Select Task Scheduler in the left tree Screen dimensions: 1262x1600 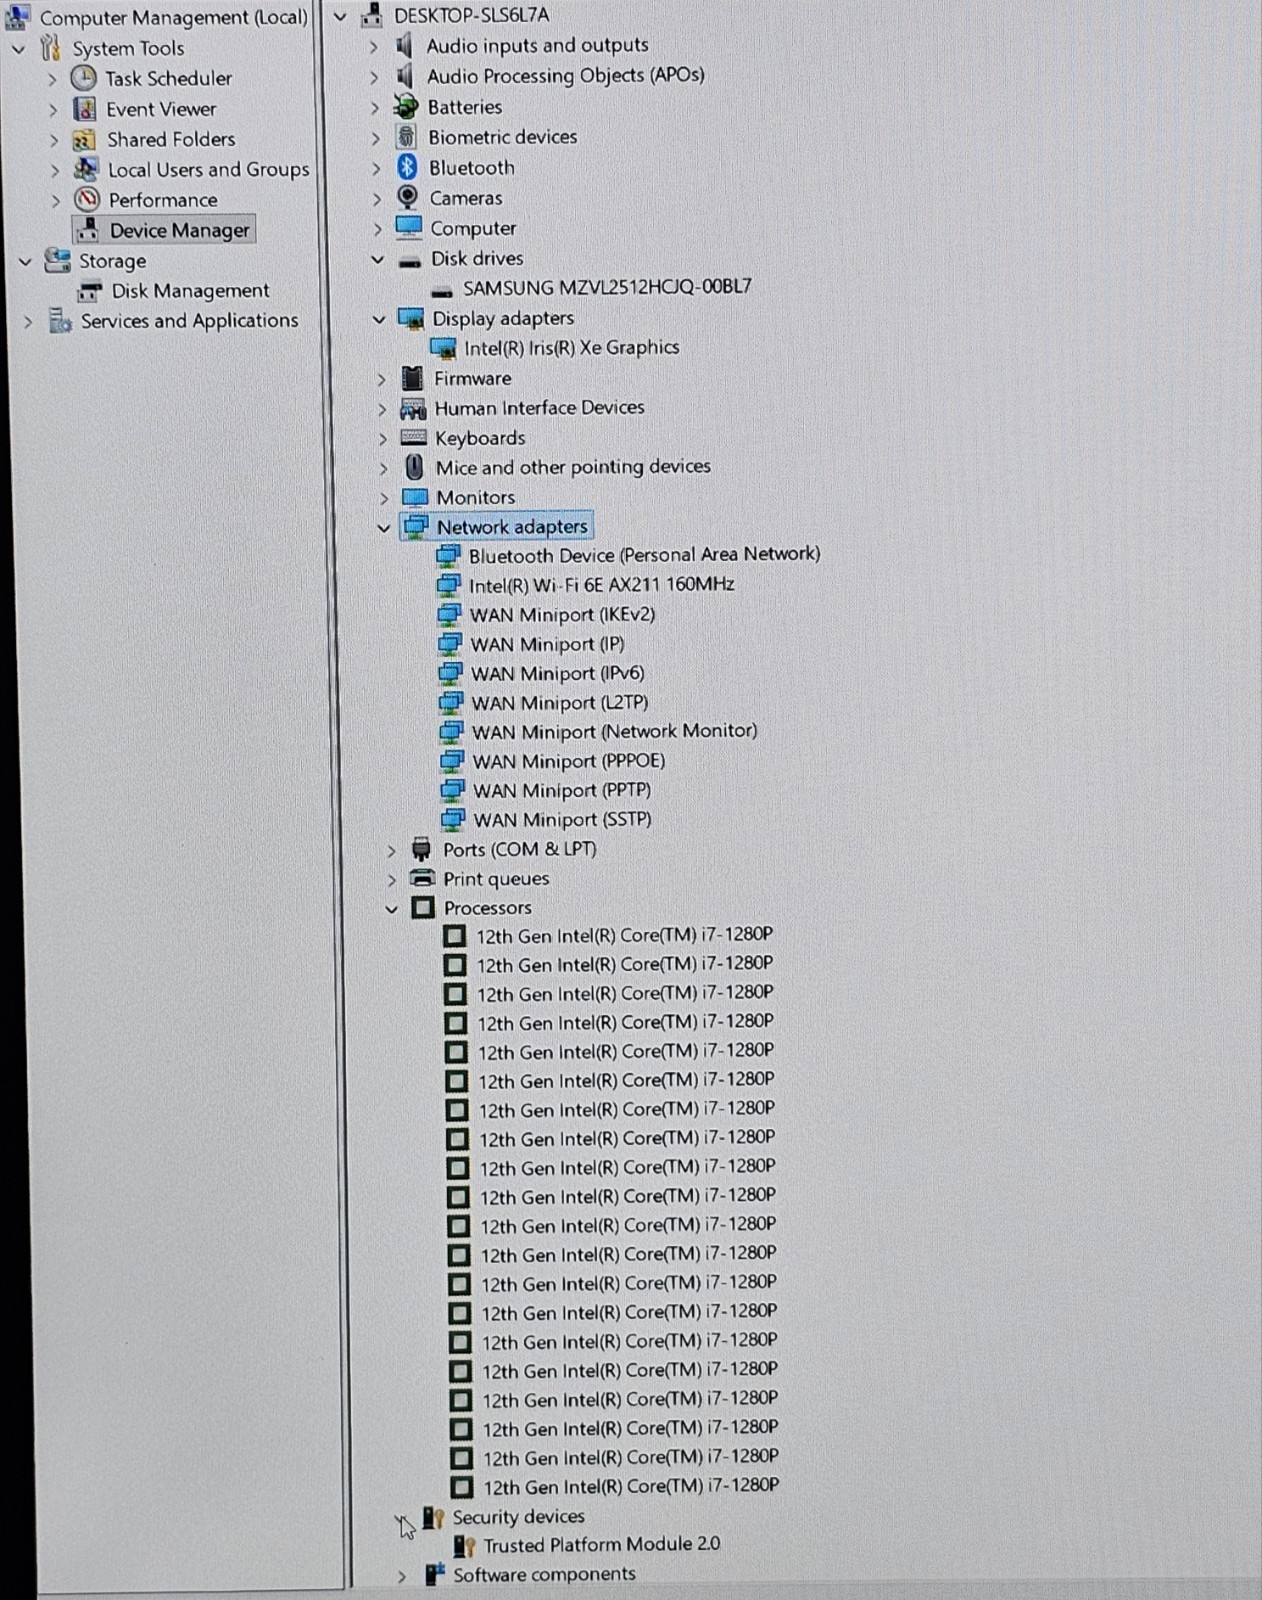tap(168, 78)
